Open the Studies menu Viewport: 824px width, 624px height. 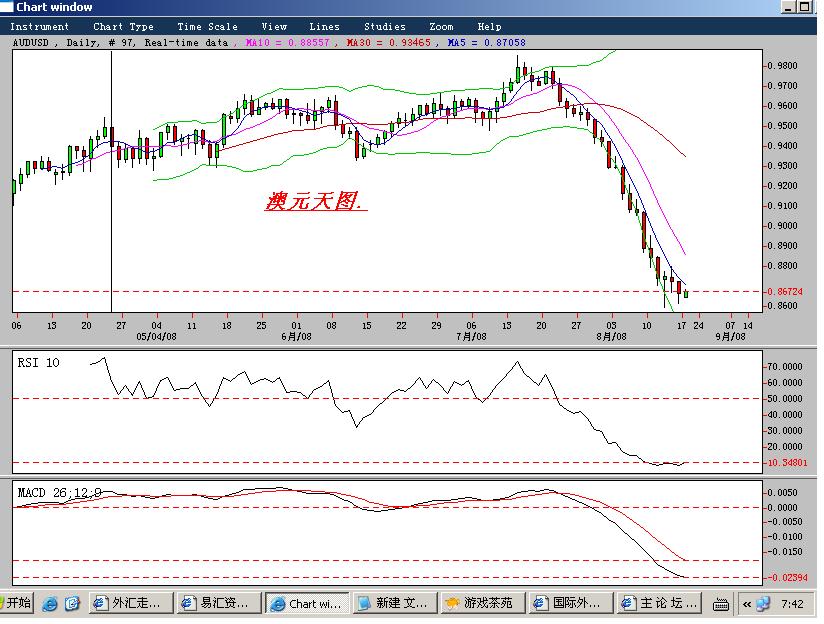pyautogui.click(x=385, y=26)
